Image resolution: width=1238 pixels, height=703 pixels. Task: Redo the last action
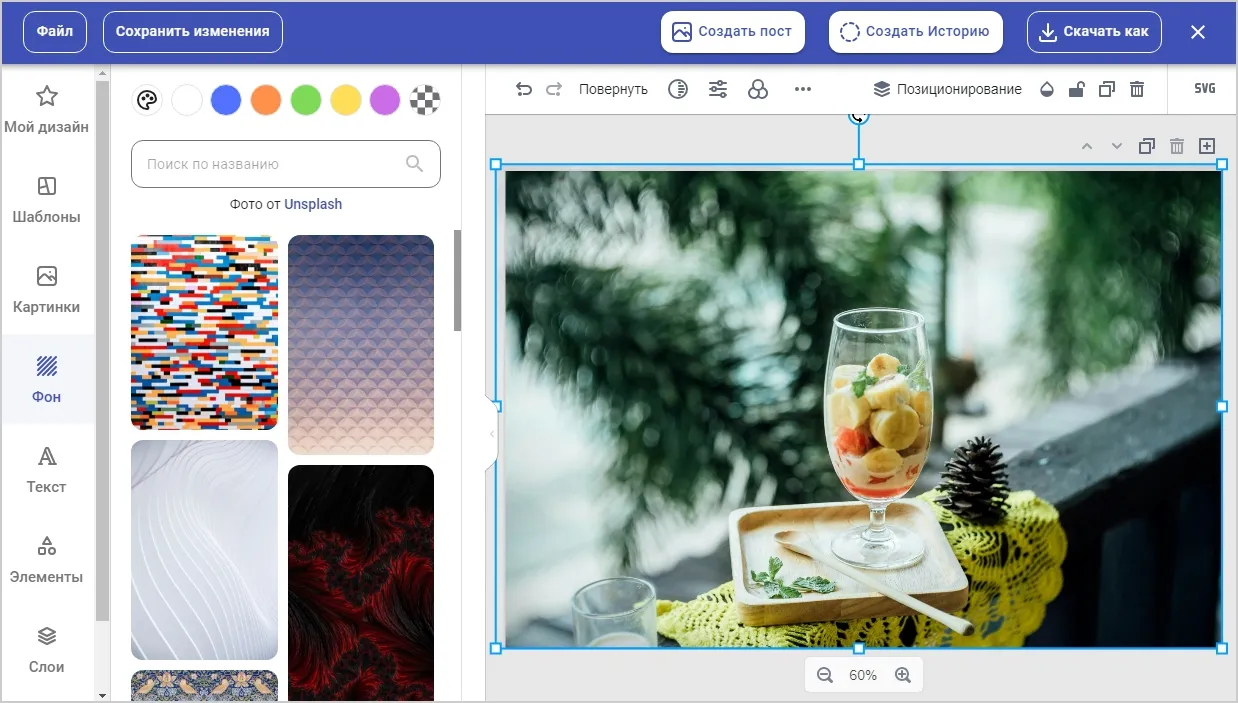554,89
